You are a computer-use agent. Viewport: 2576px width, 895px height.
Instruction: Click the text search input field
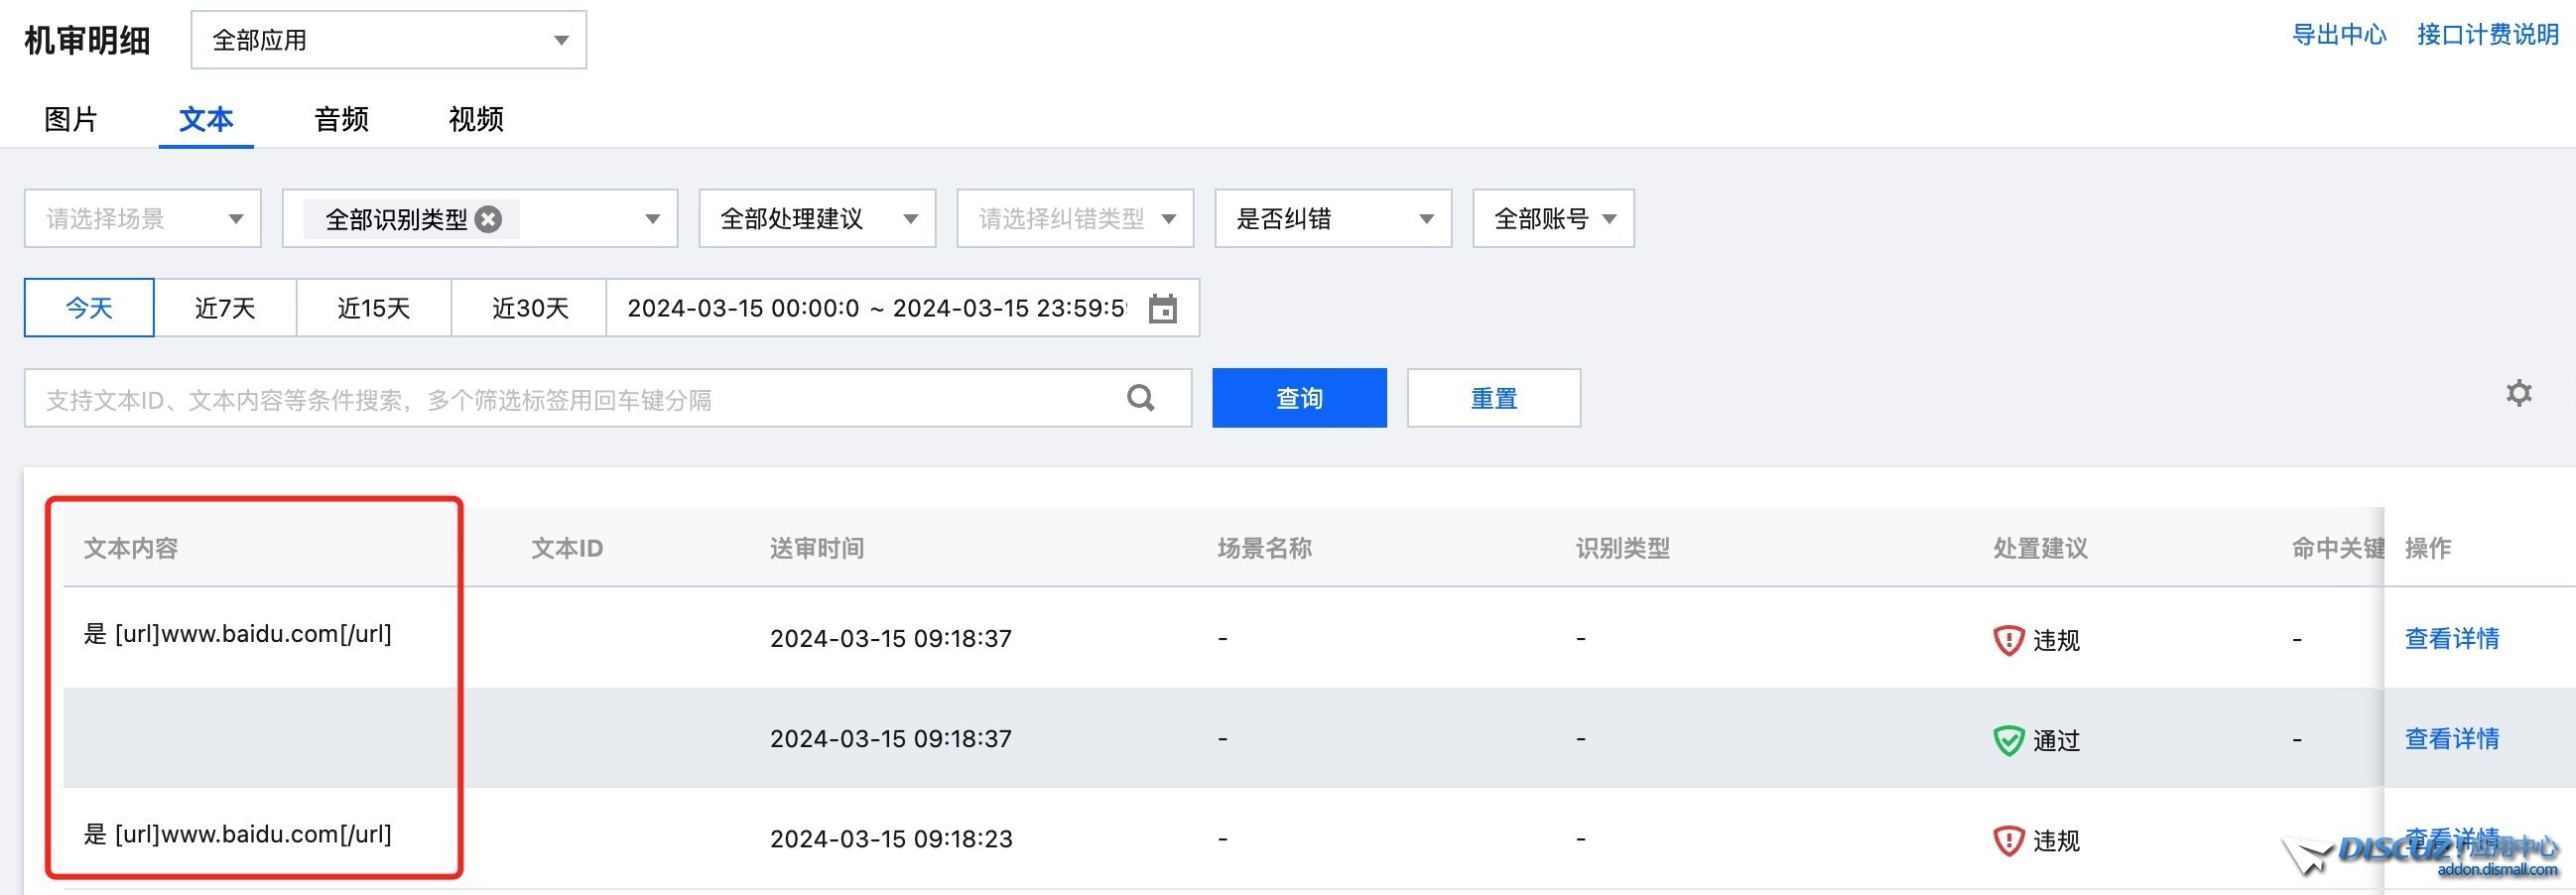(500, 397)
